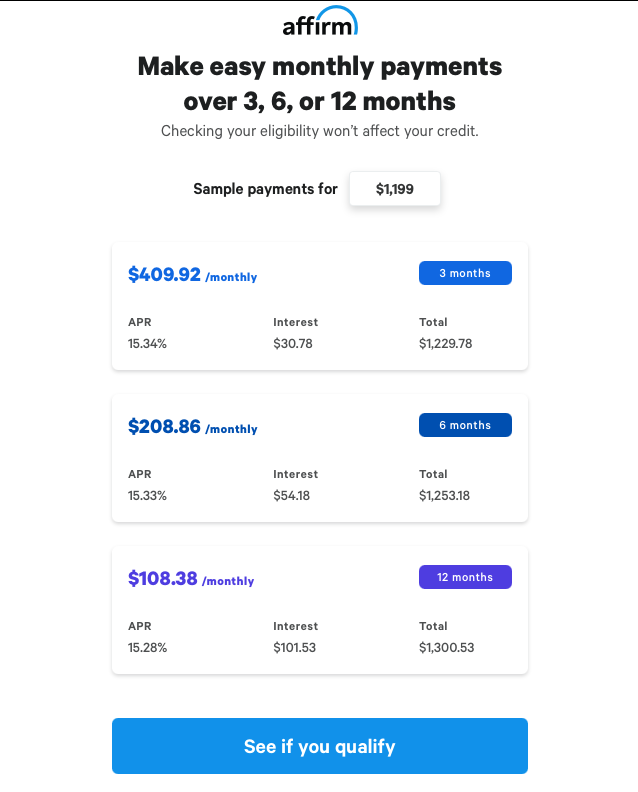Click the 15.34% APR value
638x792 pixels.
click(x=147, y=344)
